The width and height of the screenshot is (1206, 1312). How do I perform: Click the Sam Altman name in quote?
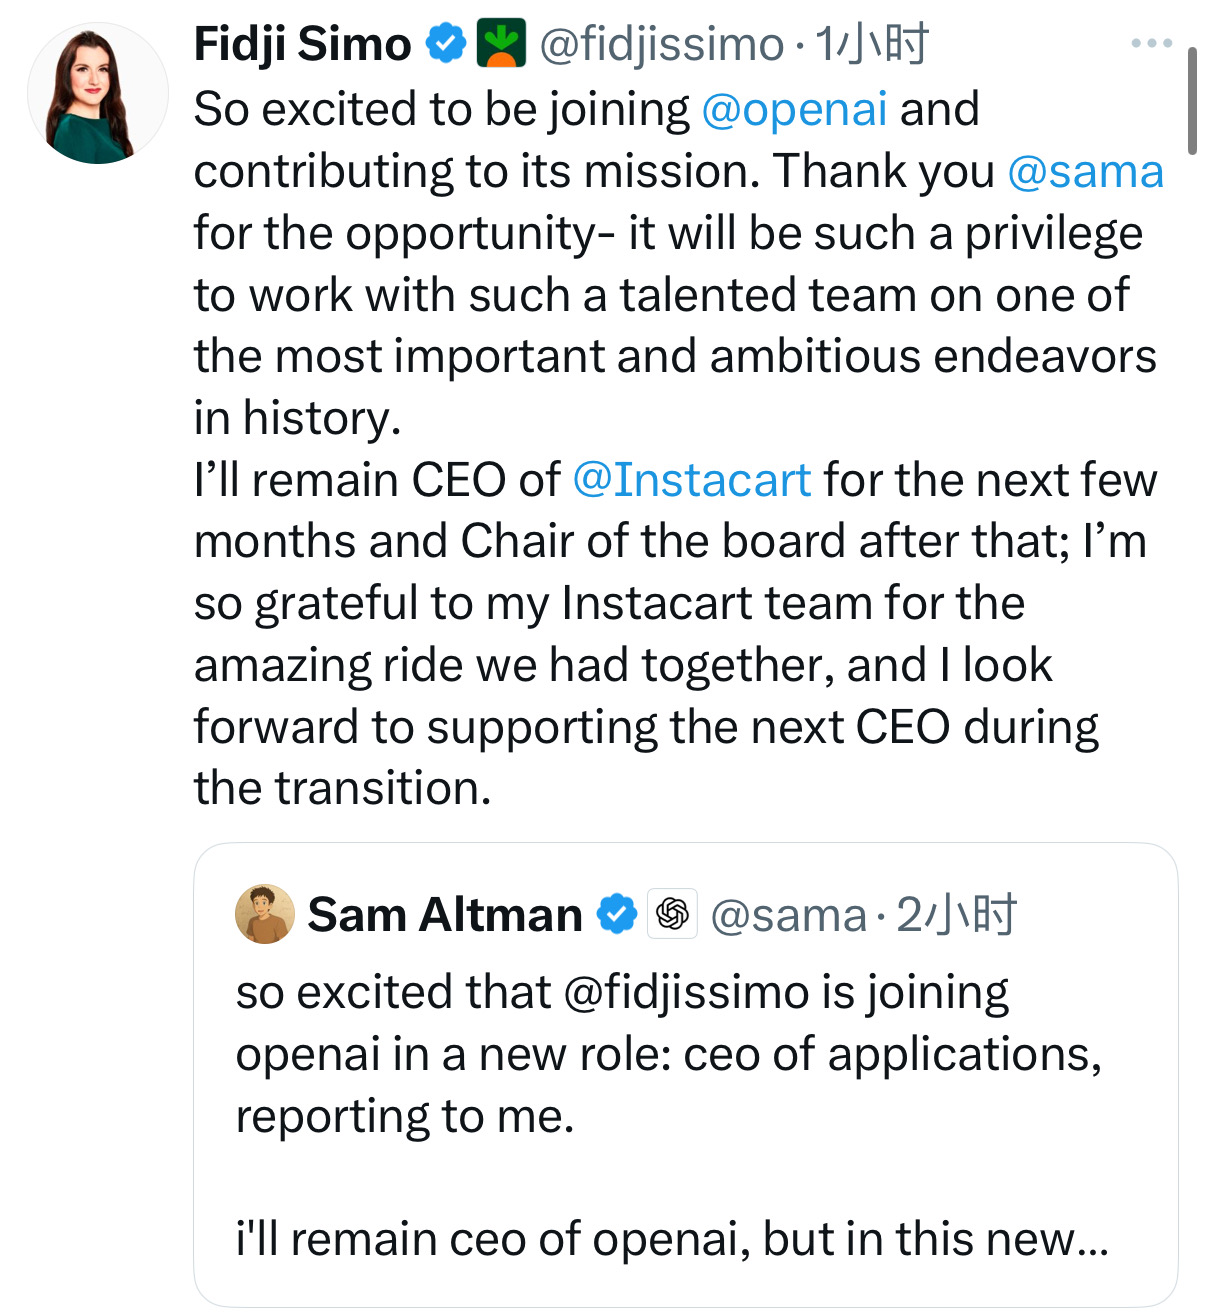444,915
